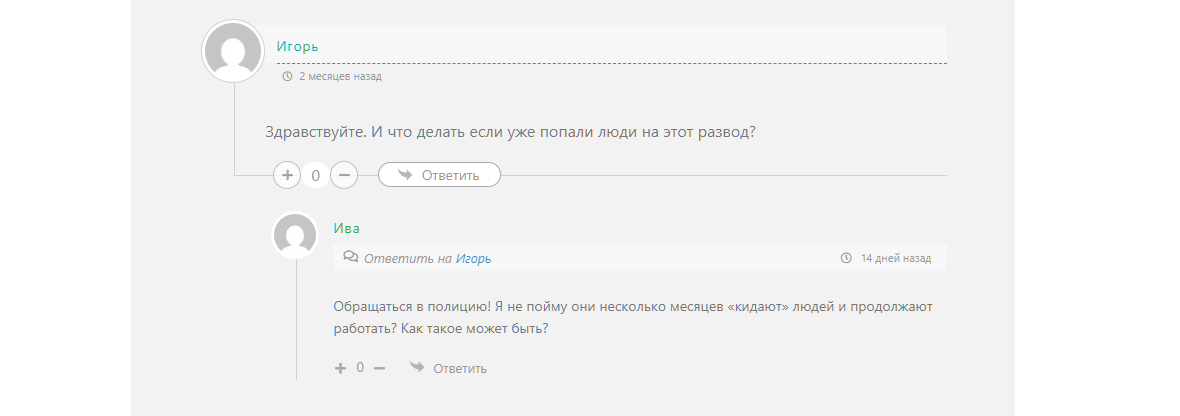Click the speech bubbles icon in Ива's comment

[x=351, y=257]
